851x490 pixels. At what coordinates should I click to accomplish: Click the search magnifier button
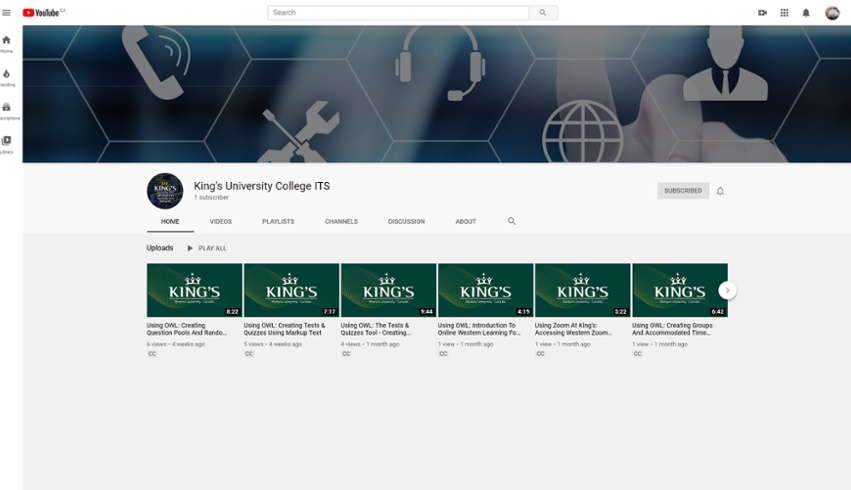point(543,12)
